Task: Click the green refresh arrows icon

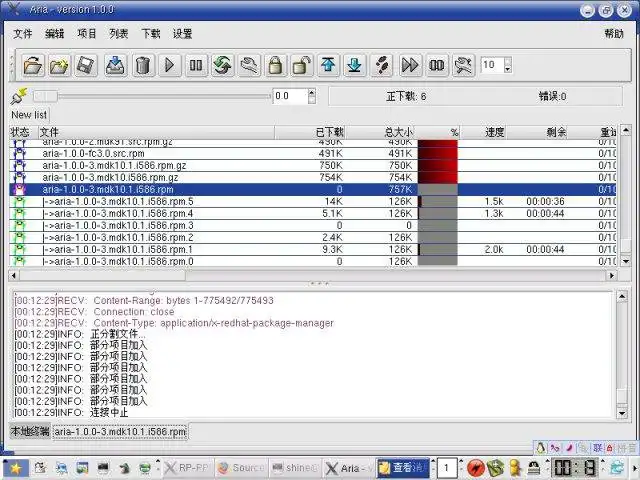Action: pyautogui.click(x=222, y=65)
